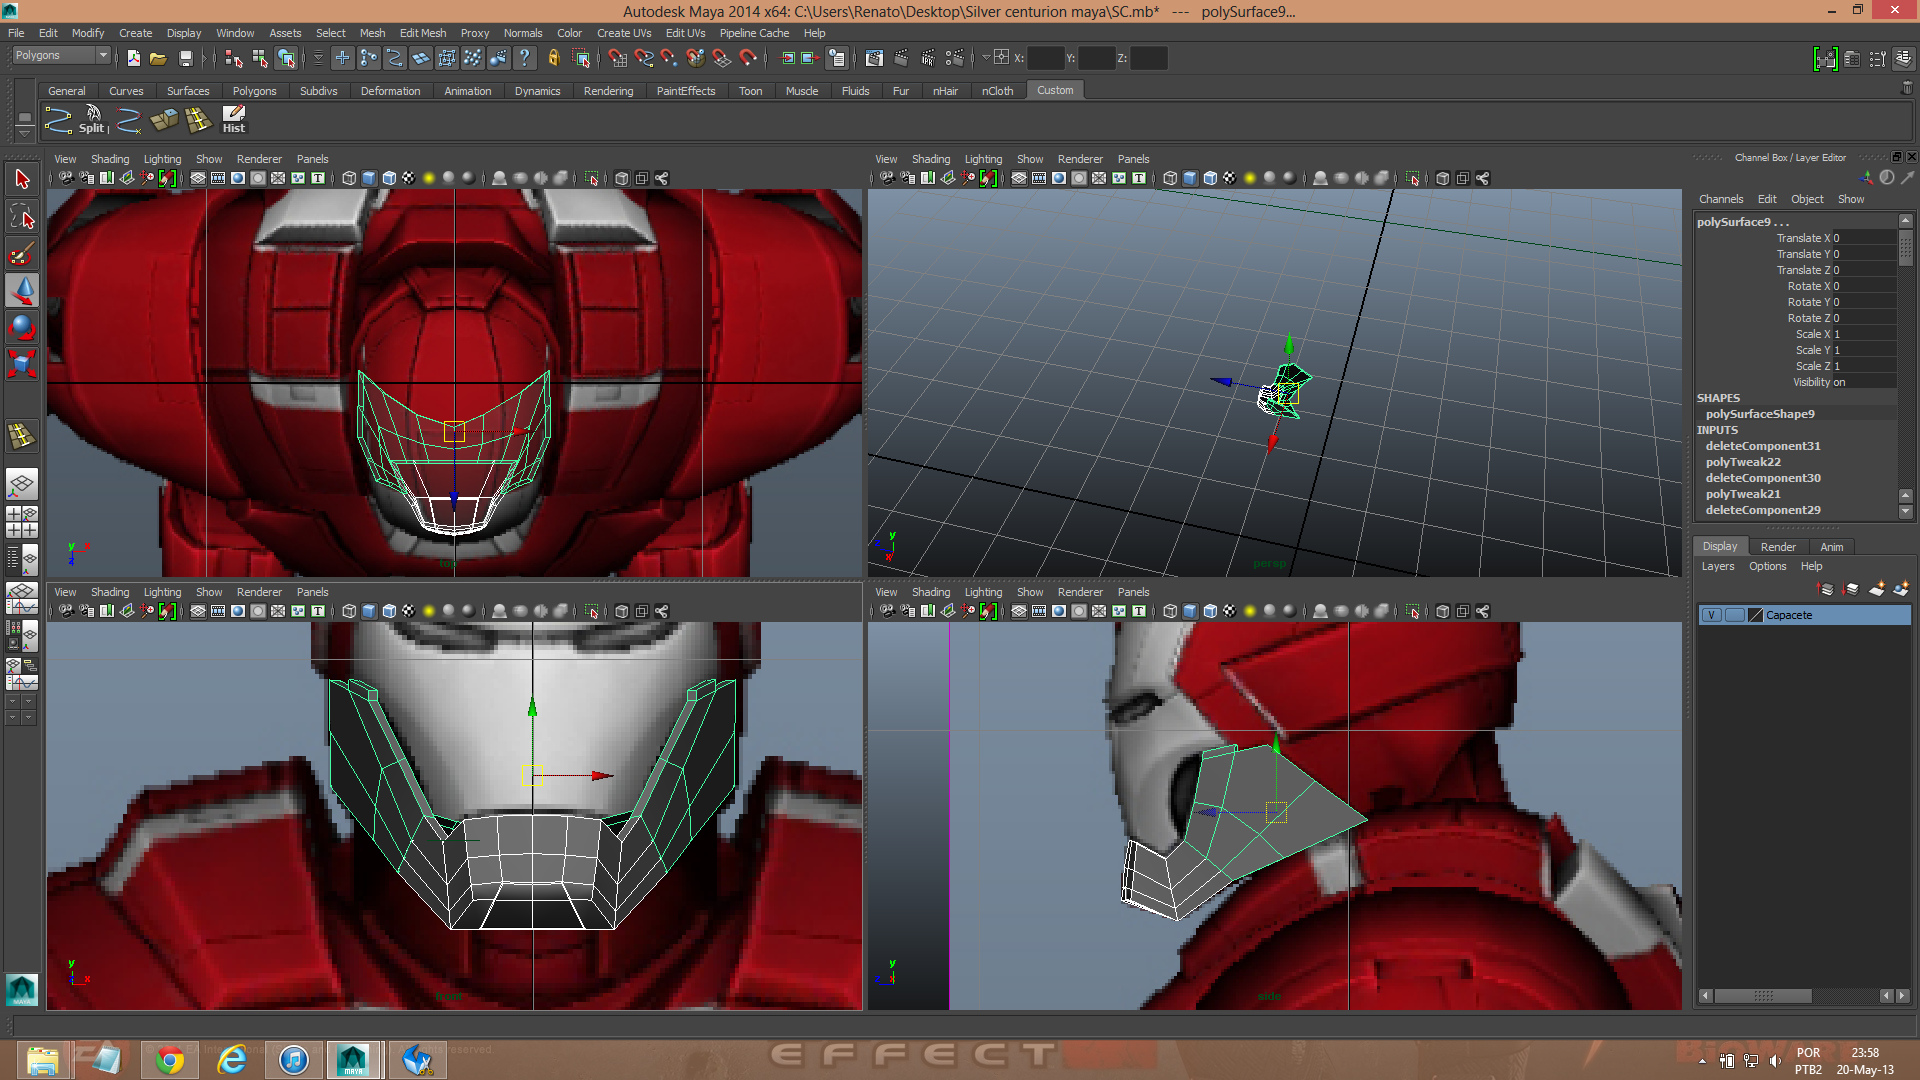Open manipulator icon in Channel Box

click(x=1866, y=177)
